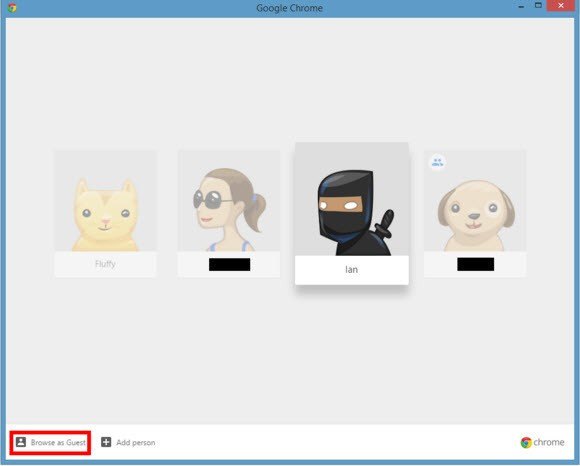Screen dimensions: 580x466
Task: Close the Google Chrome window
Action: (x=561, y=6)
